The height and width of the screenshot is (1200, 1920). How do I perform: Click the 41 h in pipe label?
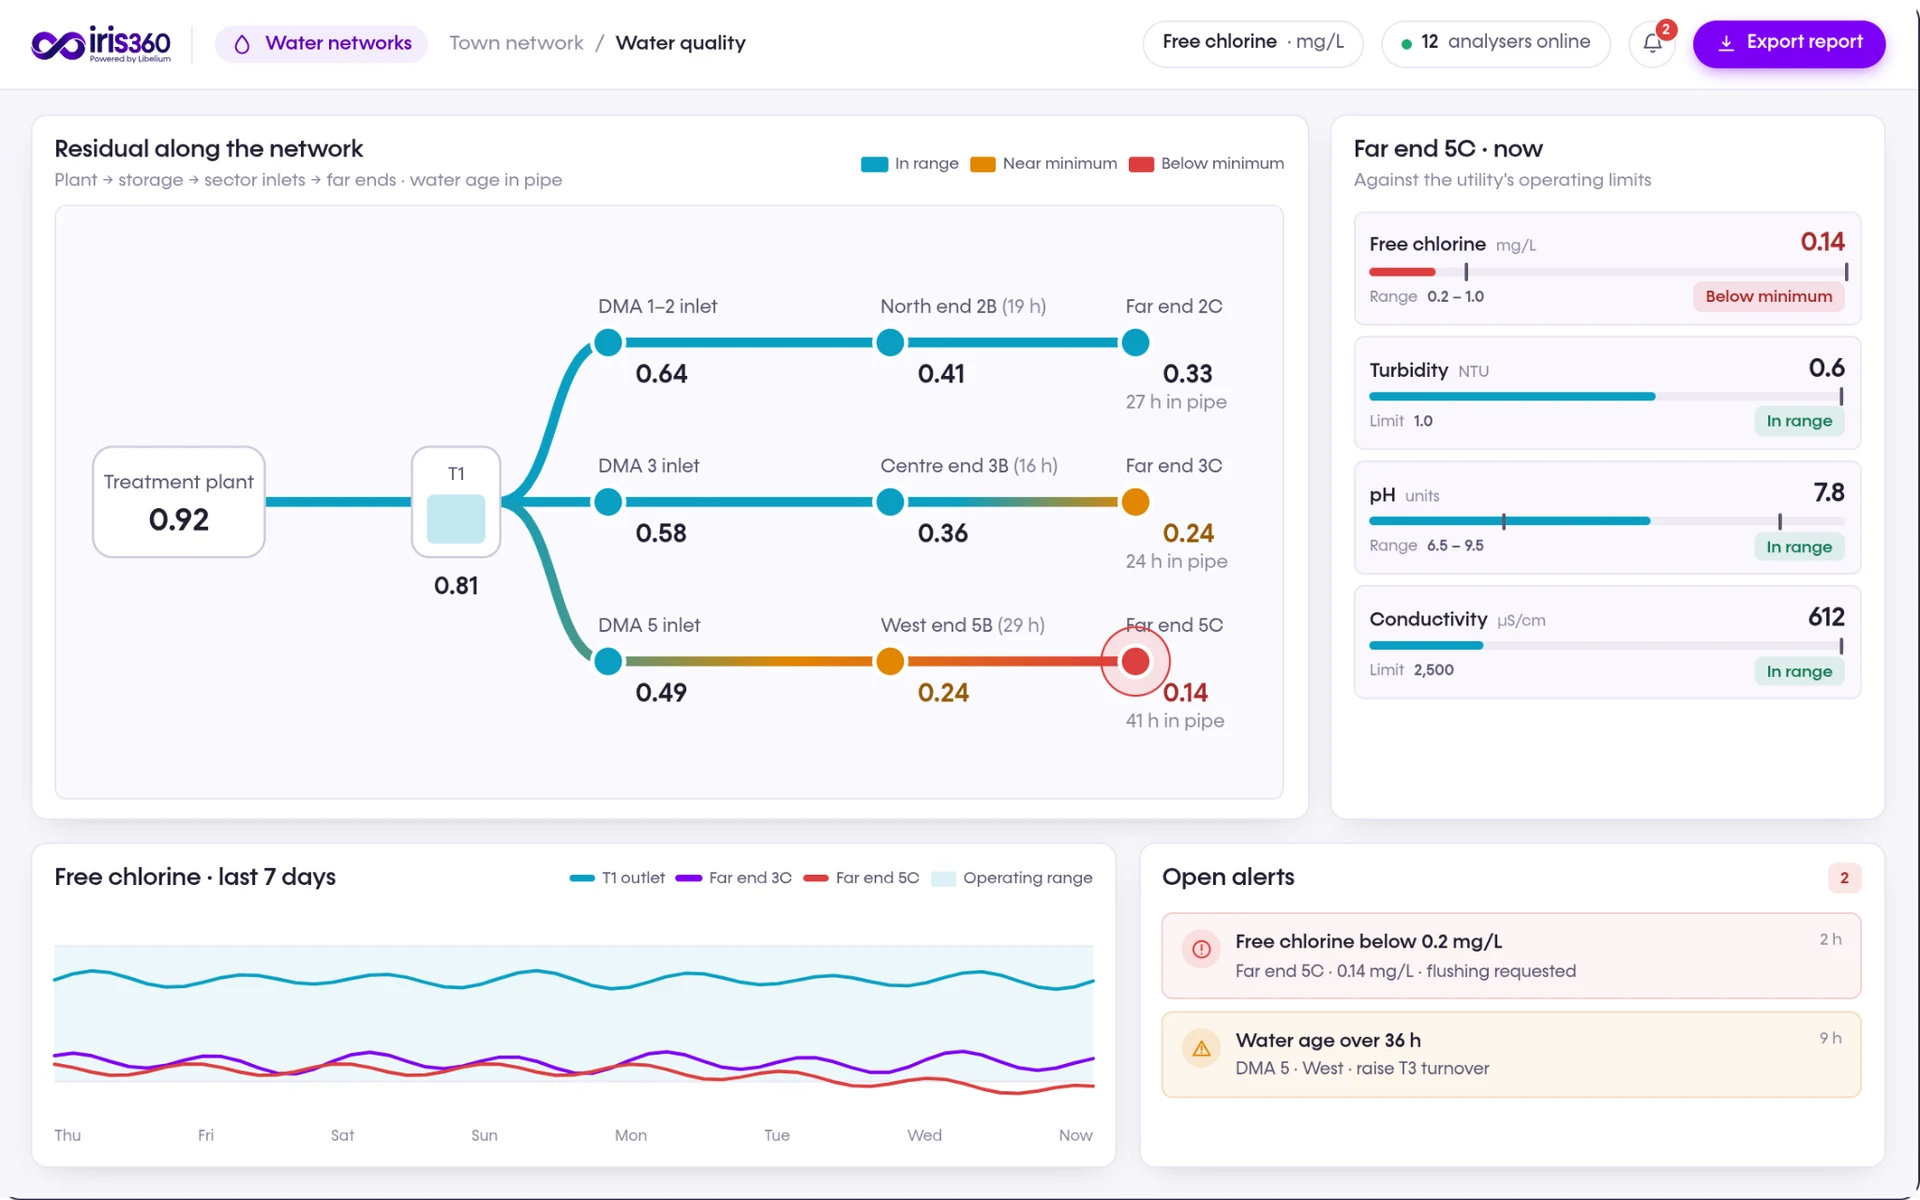pyautogui.click(x=1175, y=721)
